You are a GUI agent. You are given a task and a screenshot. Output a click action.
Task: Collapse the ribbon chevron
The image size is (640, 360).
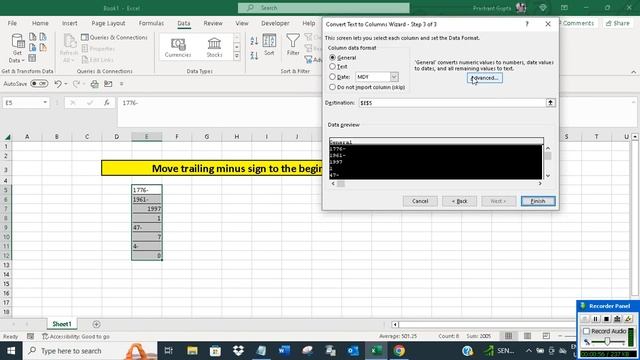pyautogui.click(x=633, y=72)
